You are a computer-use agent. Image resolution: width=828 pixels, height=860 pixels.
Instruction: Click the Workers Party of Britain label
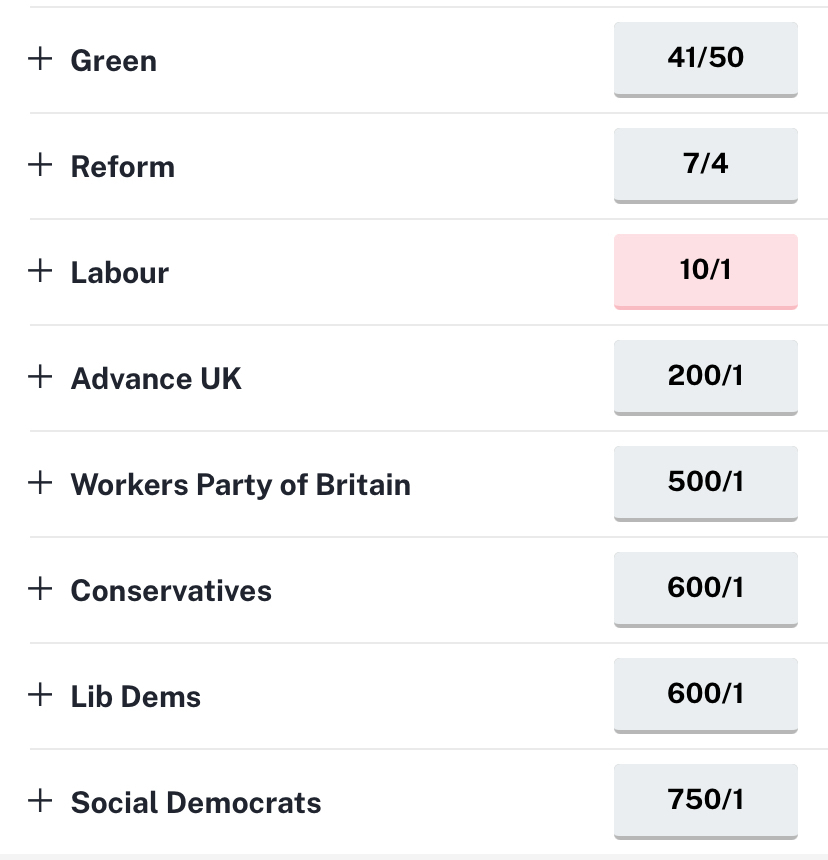tap(240, 485)
